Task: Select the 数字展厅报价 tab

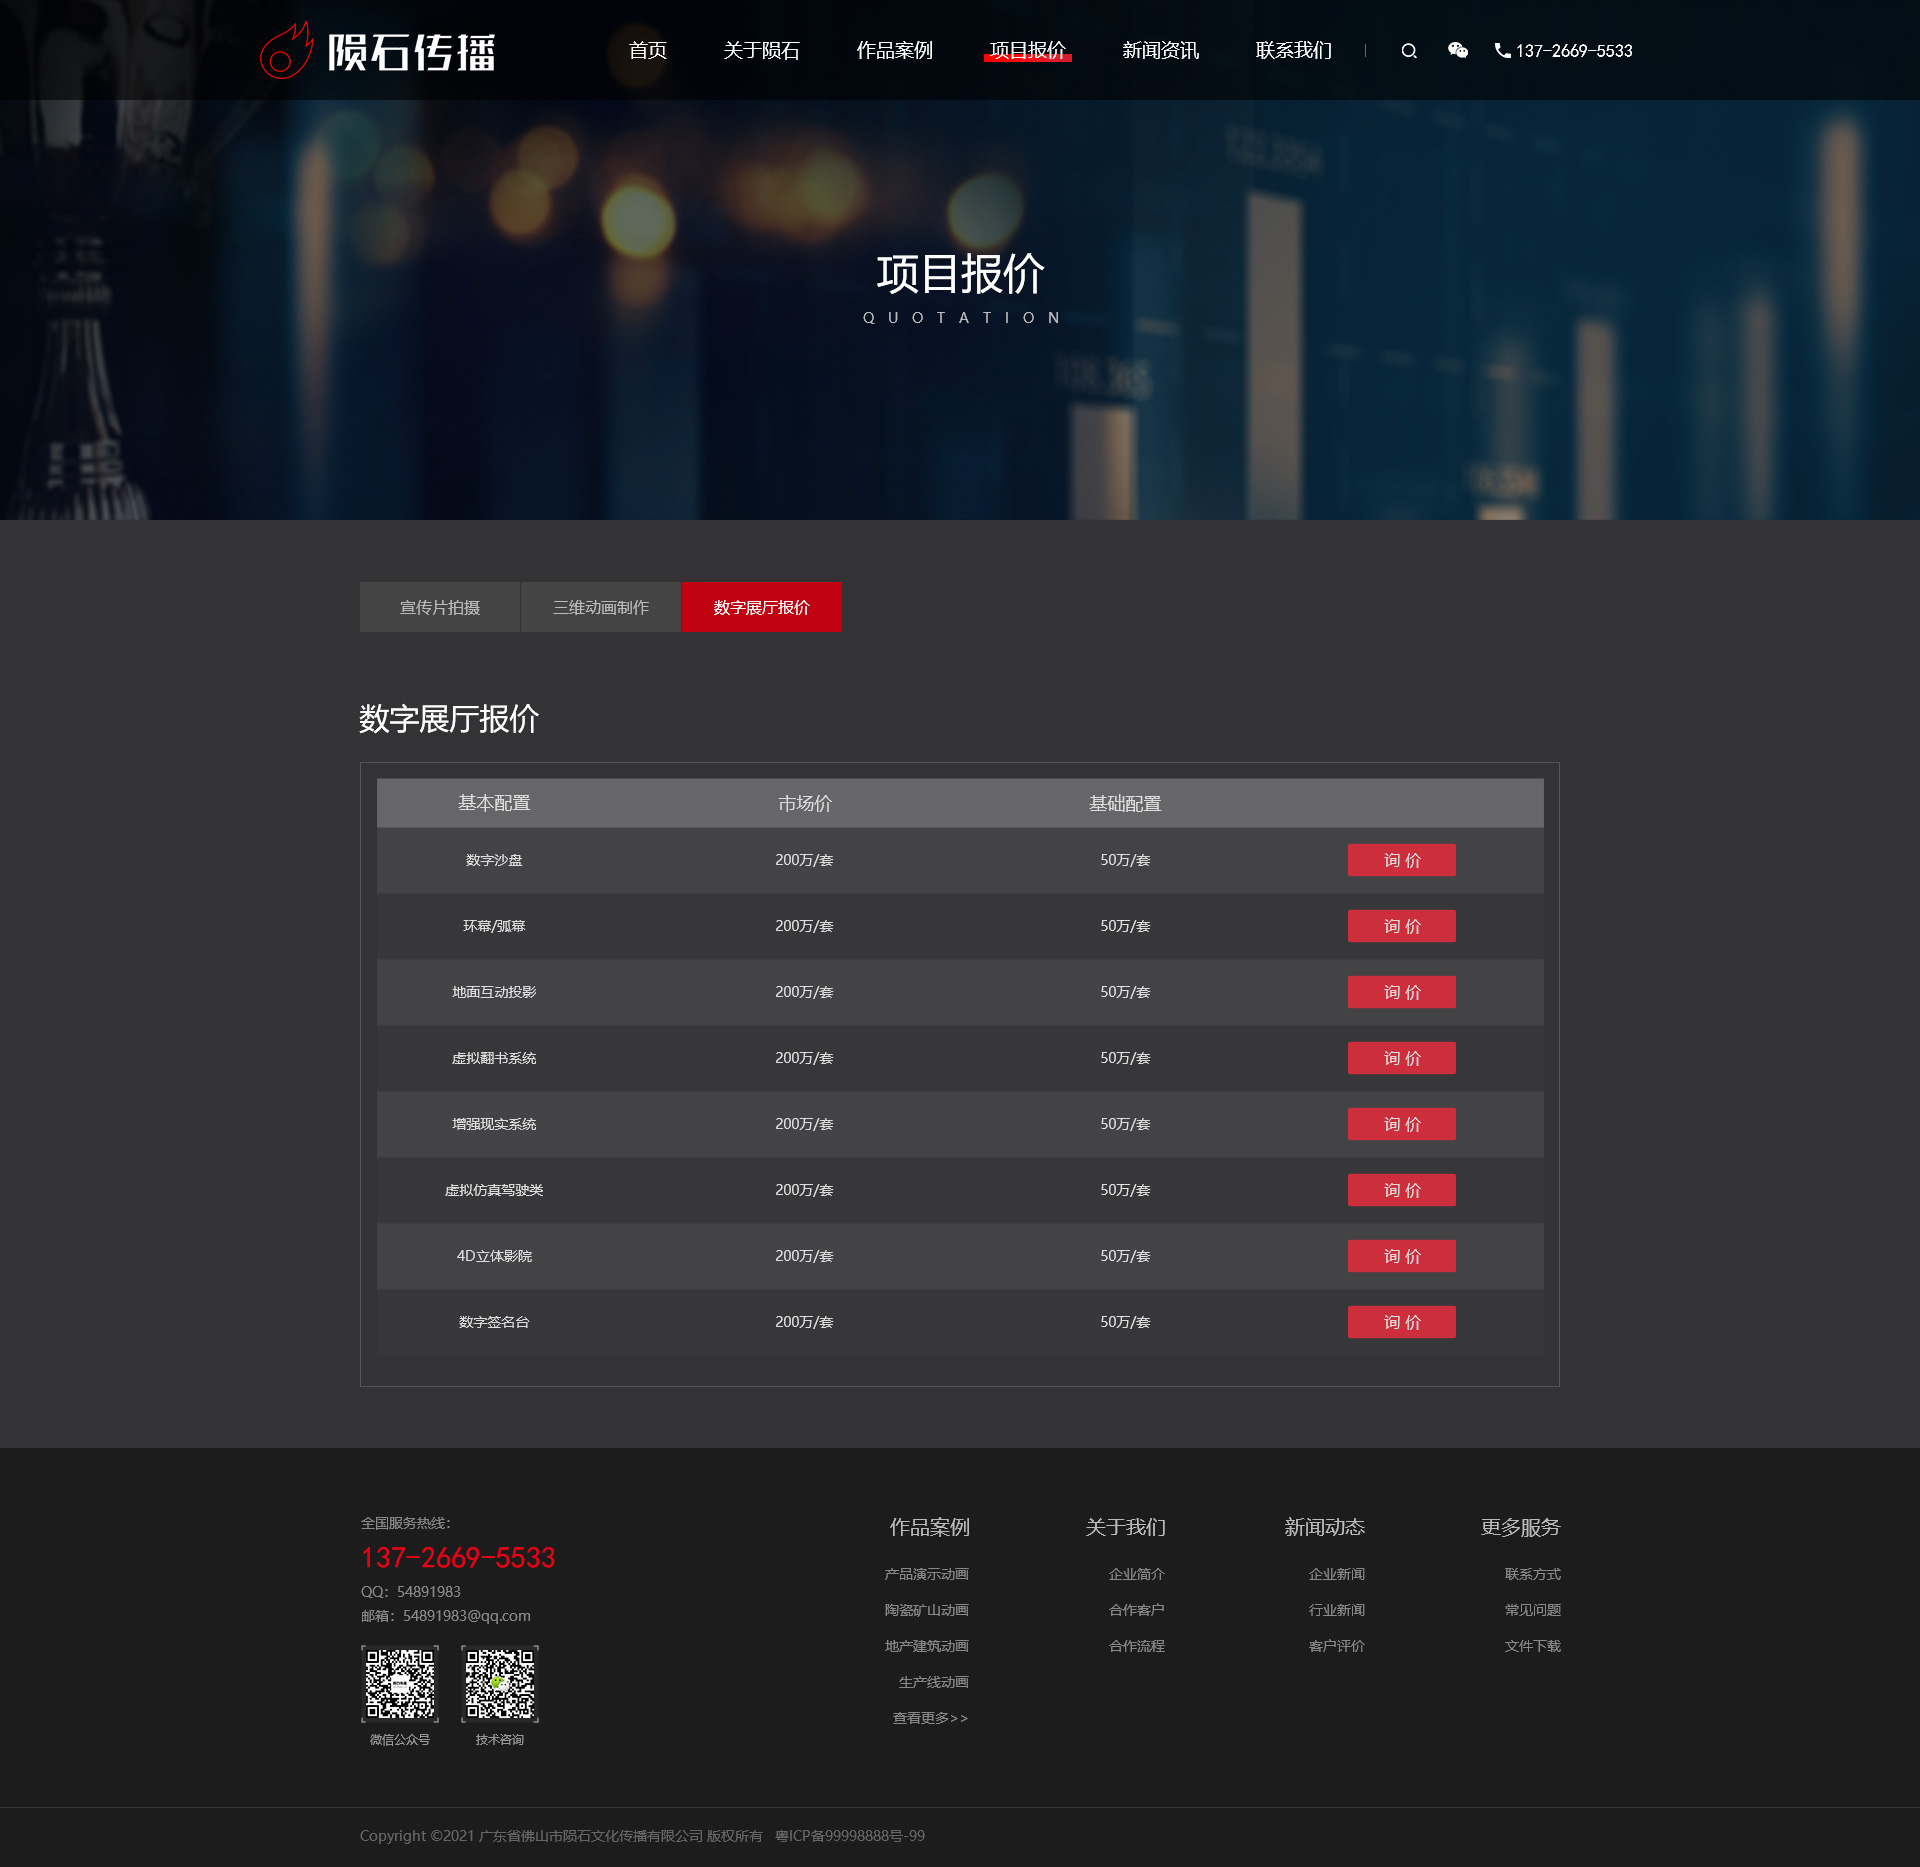Action: tap(761, 607)
